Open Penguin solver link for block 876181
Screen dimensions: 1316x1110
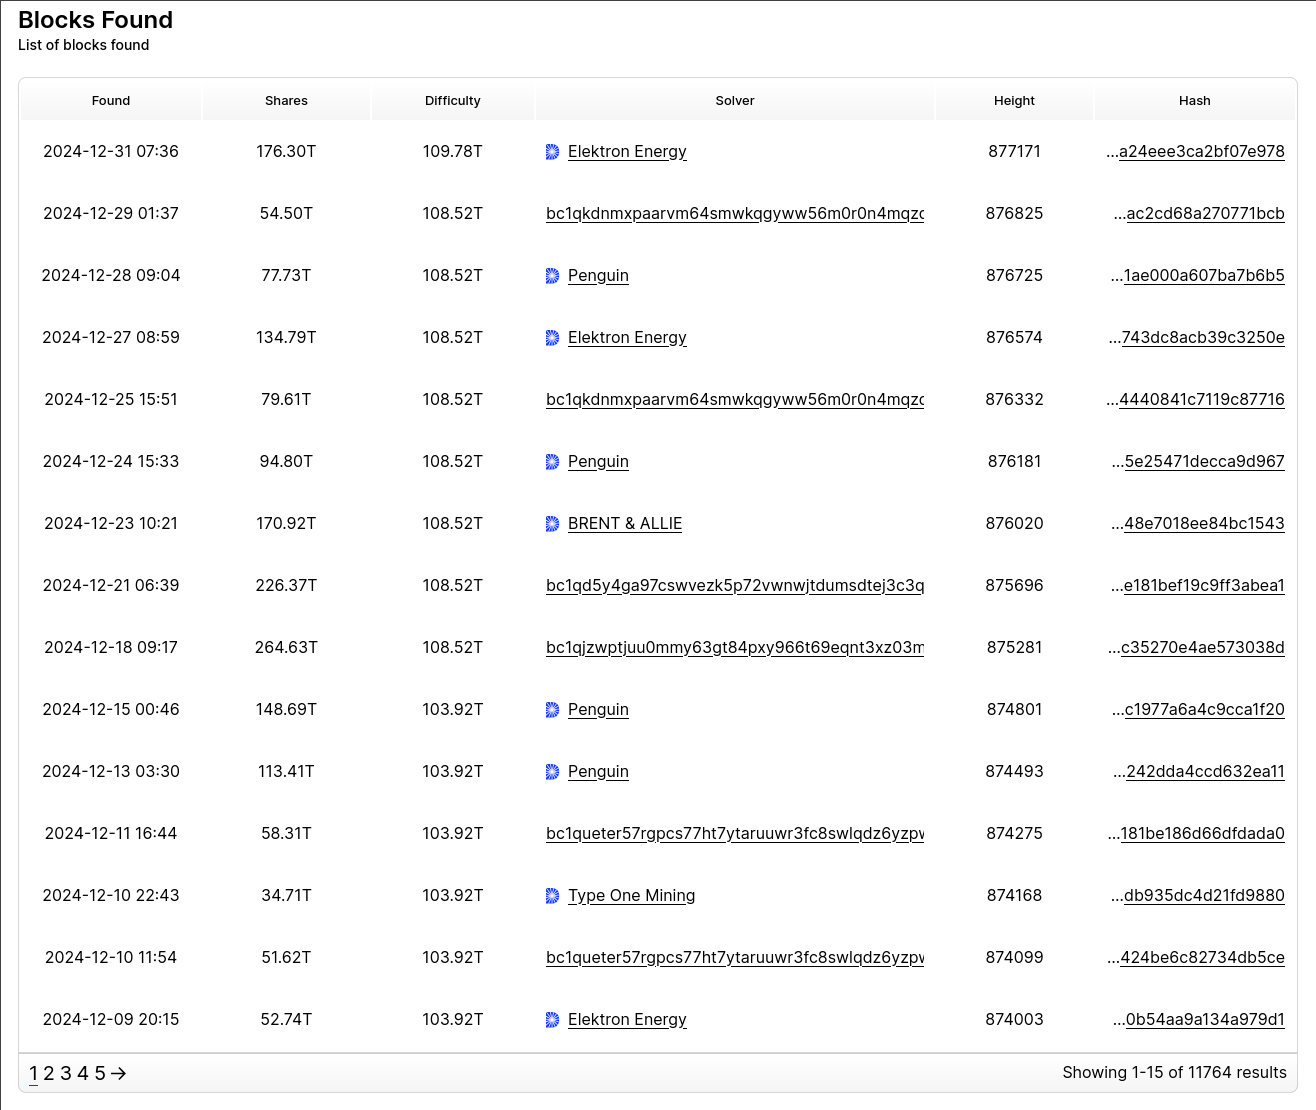pyautogui.click(x=598, y=462)
